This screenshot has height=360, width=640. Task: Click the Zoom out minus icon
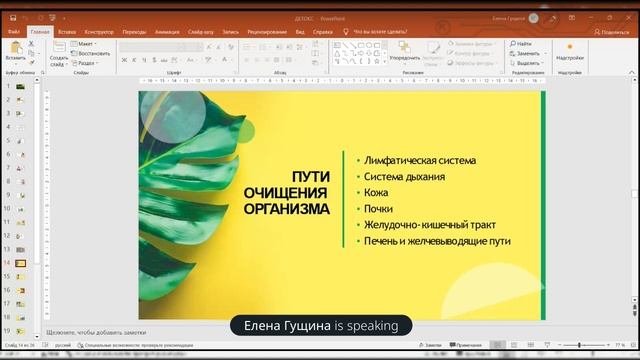[x=560, y=345]
